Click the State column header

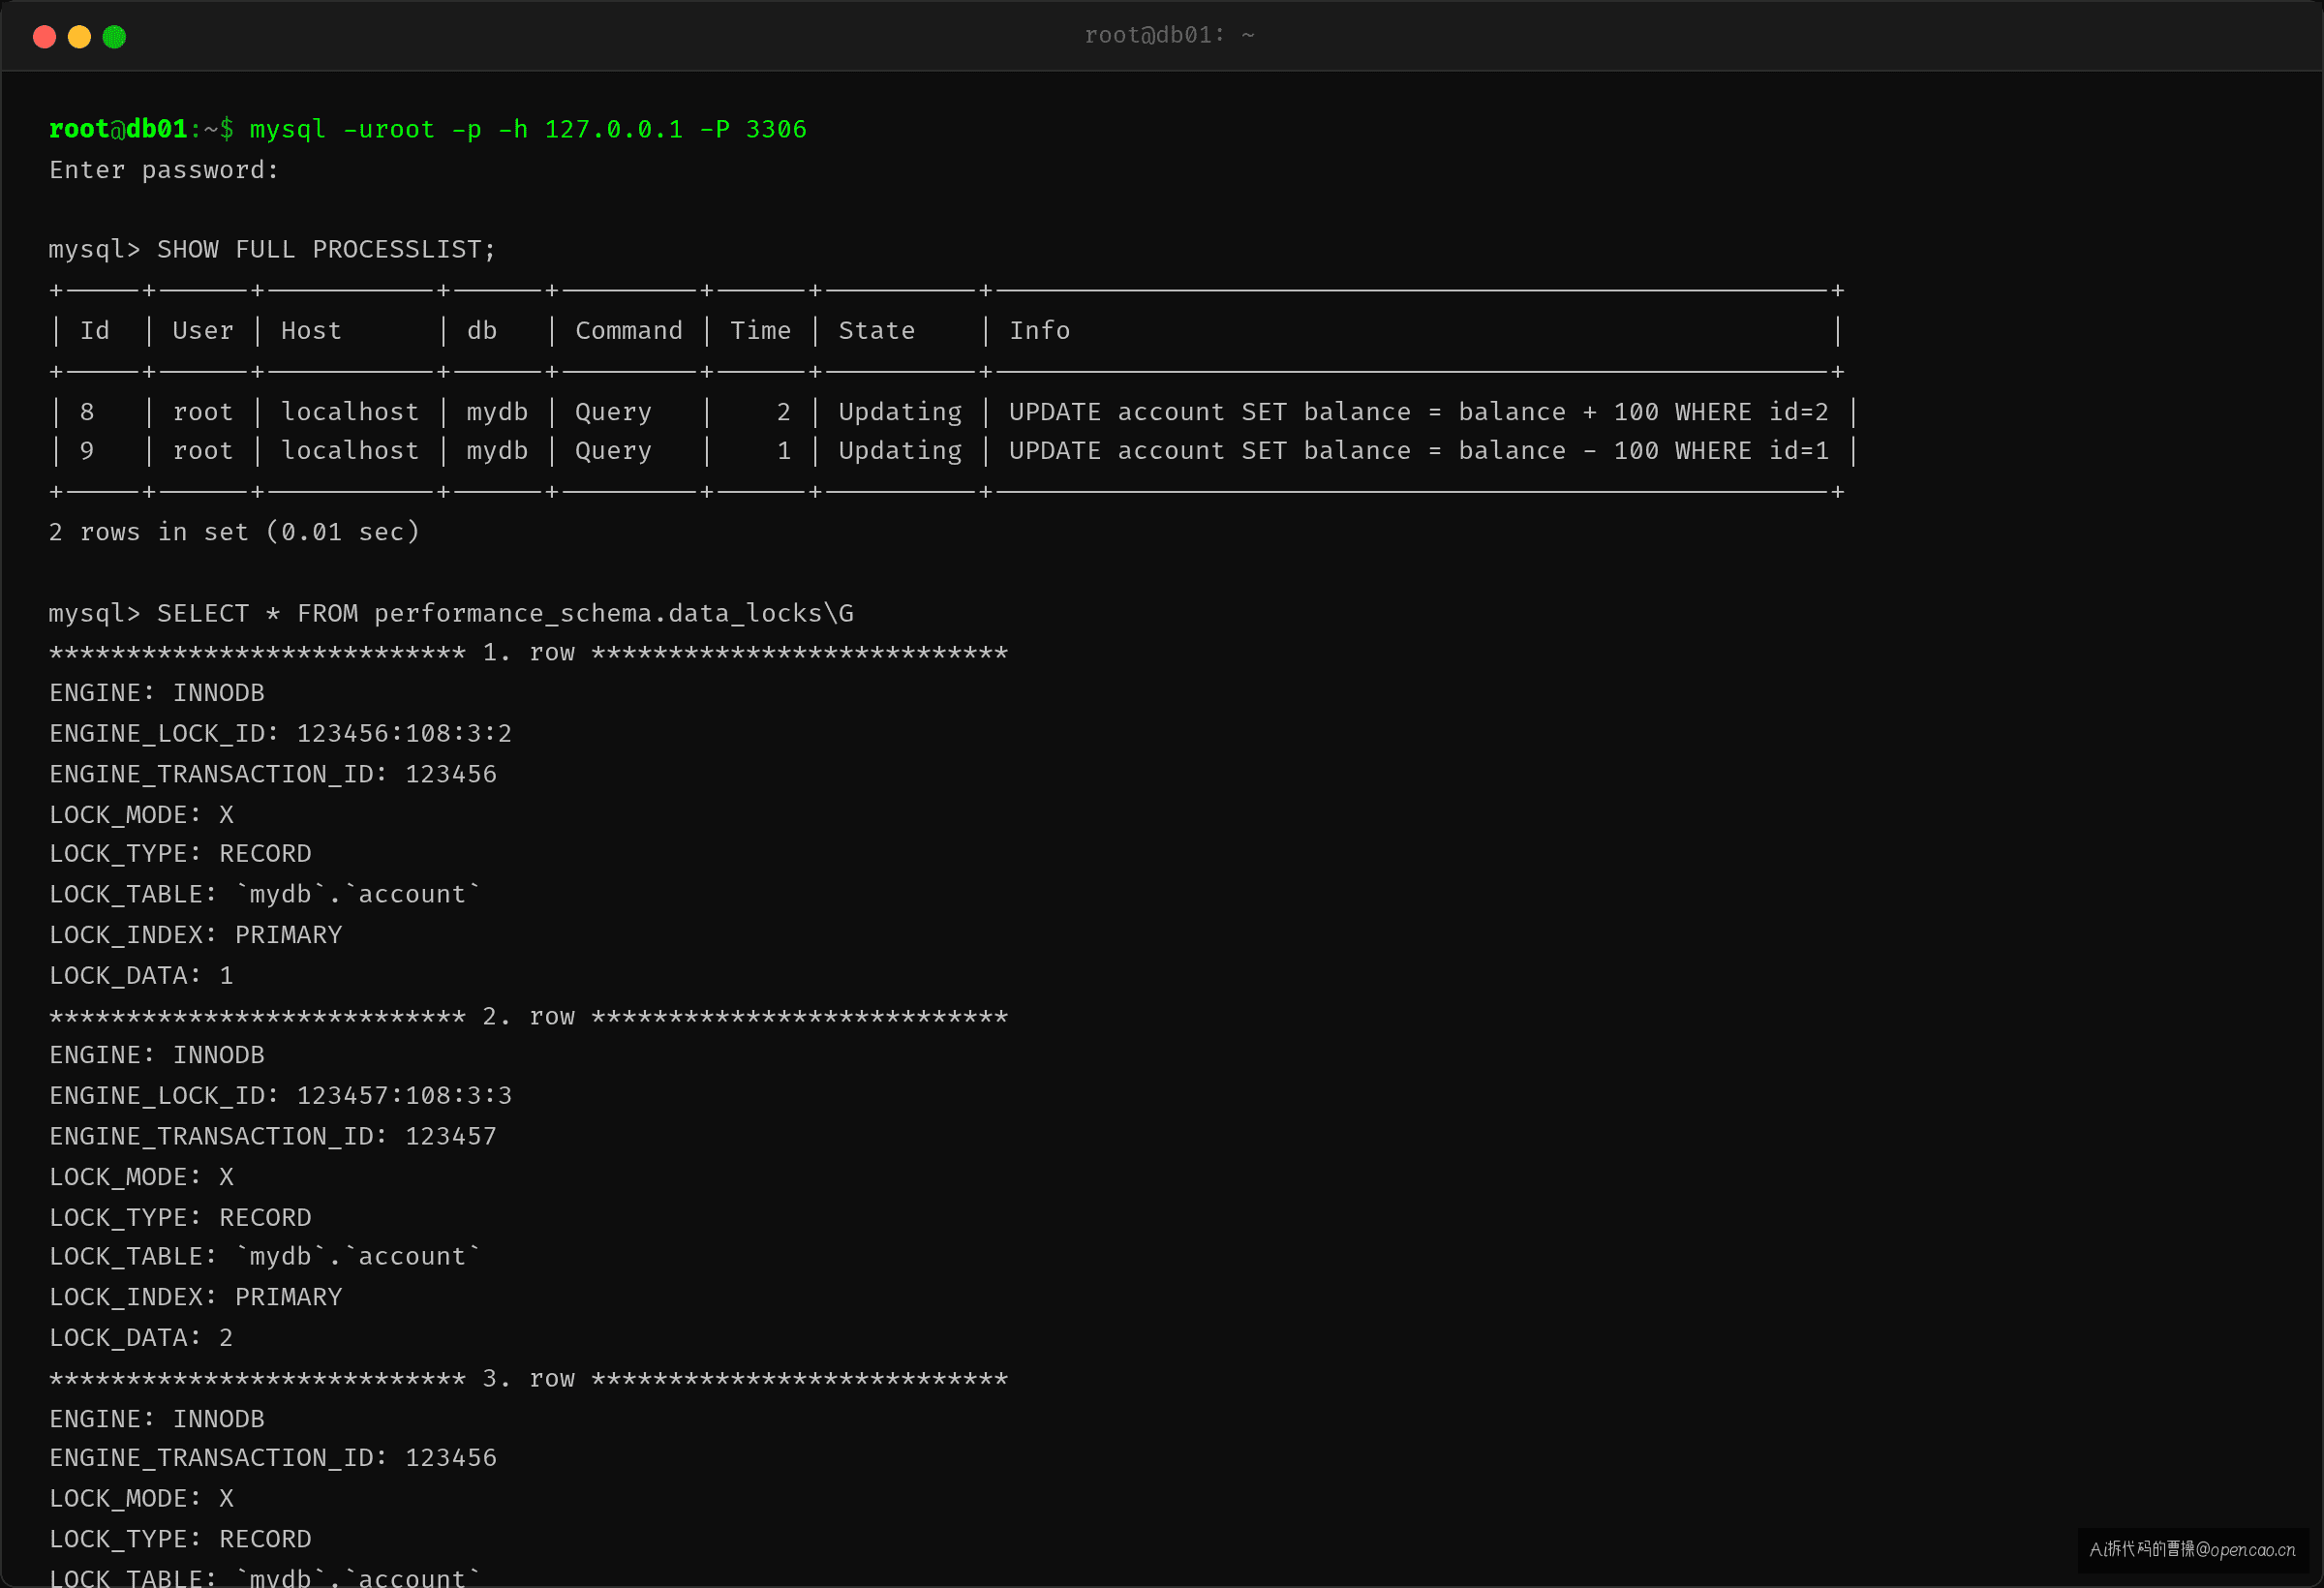pos(877,331)
